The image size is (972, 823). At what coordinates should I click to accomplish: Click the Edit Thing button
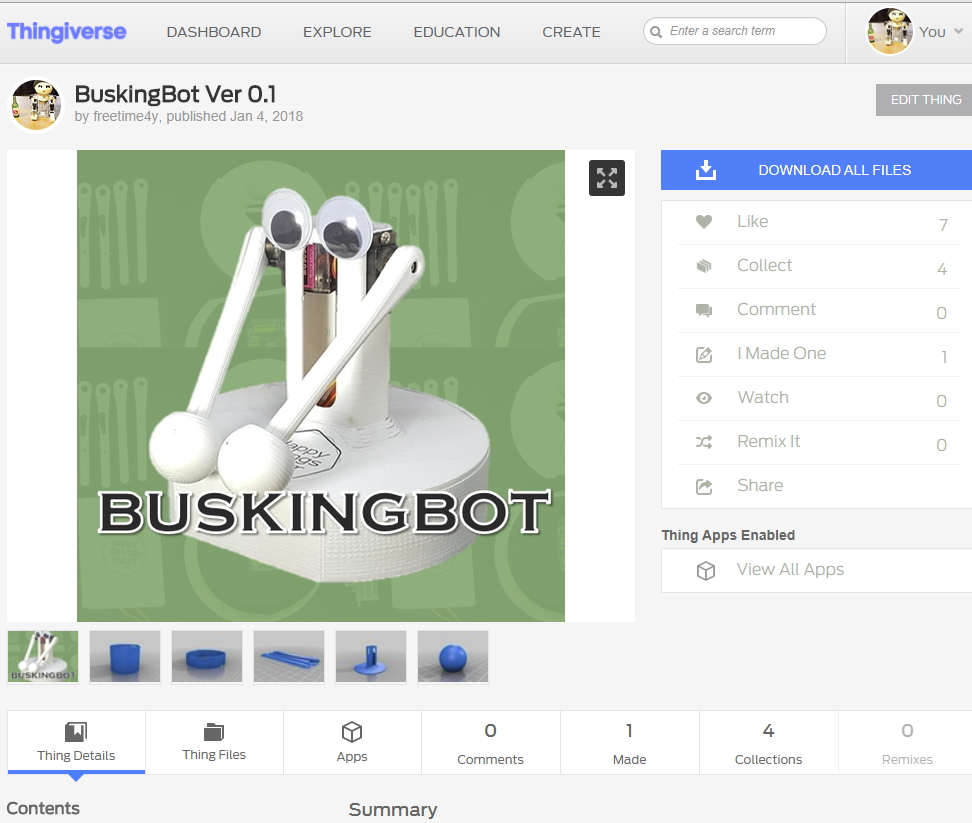[924, 100]
